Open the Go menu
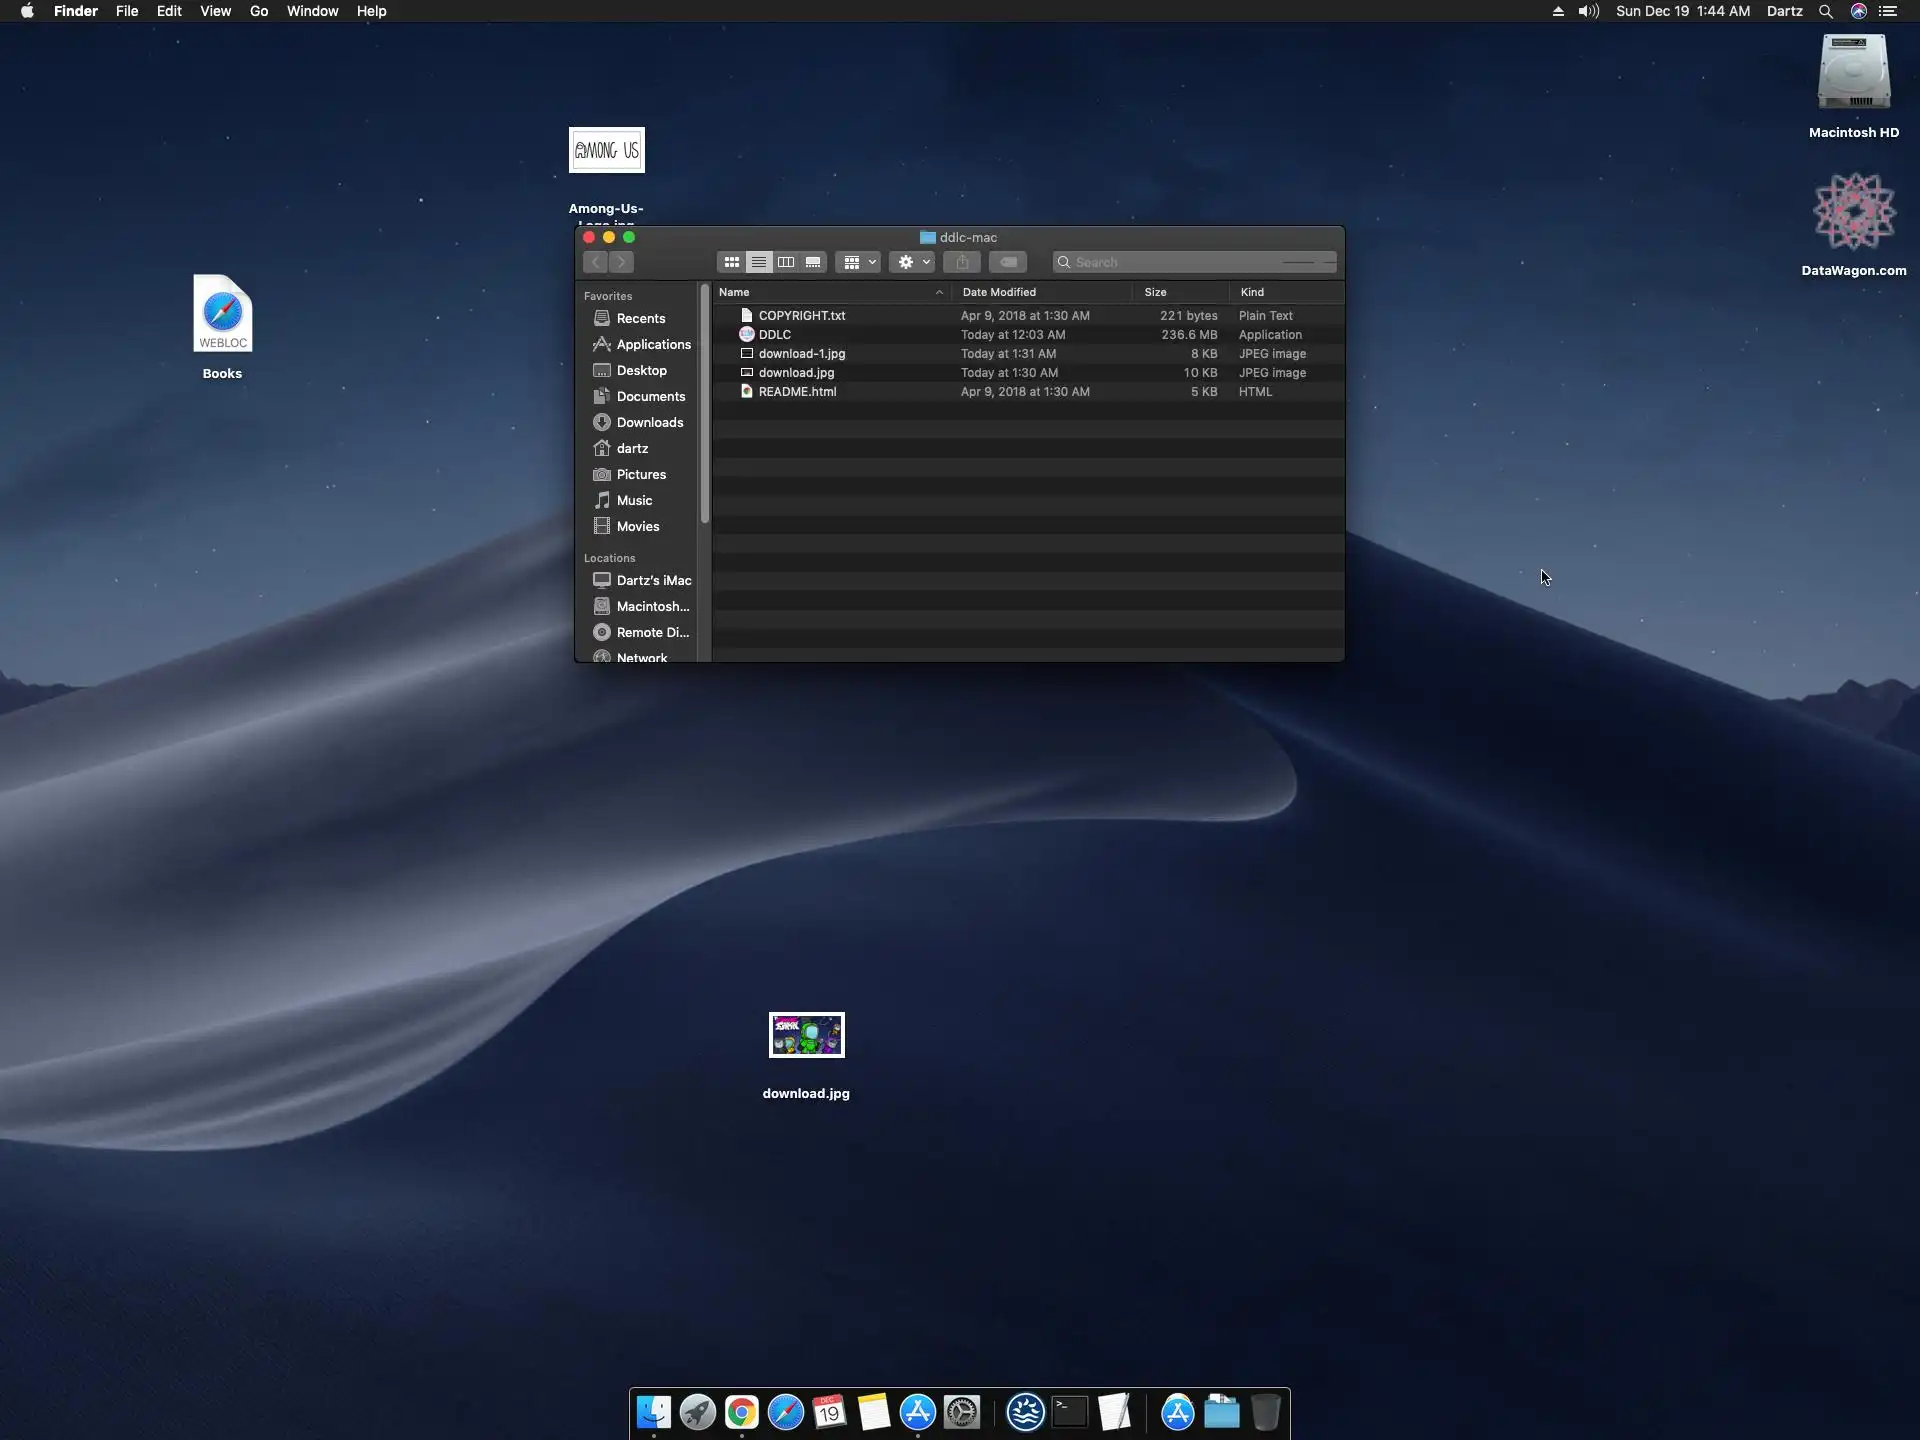Screen dimensions: 1920x1440 [x=259, y=11]
